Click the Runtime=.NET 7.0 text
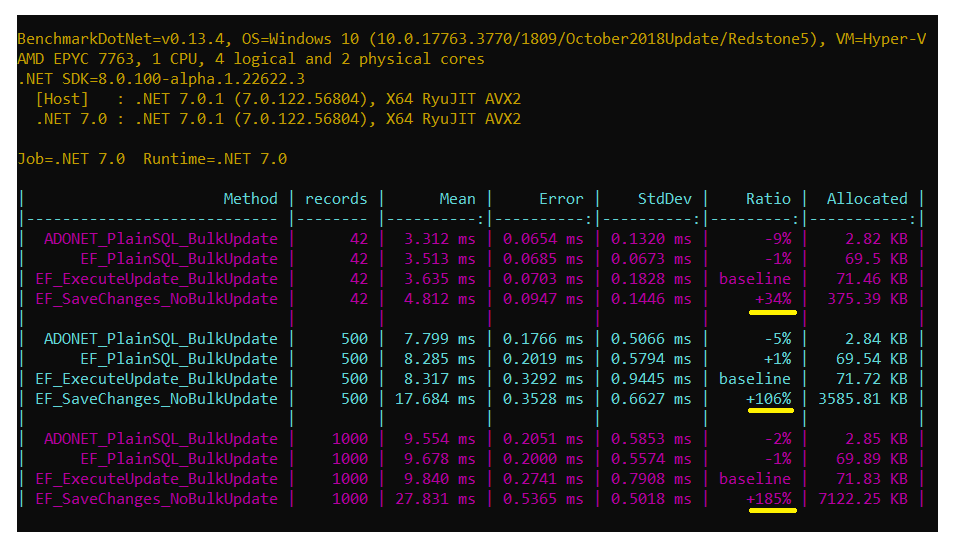The height and width of the screenshot is (552, 958). [x=215, y=159]
